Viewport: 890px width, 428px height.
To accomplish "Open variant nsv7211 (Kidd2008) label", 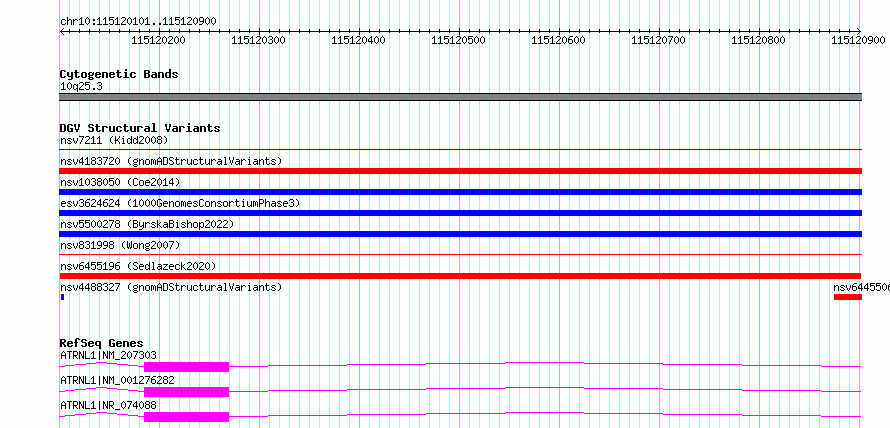I will (114, 140).
